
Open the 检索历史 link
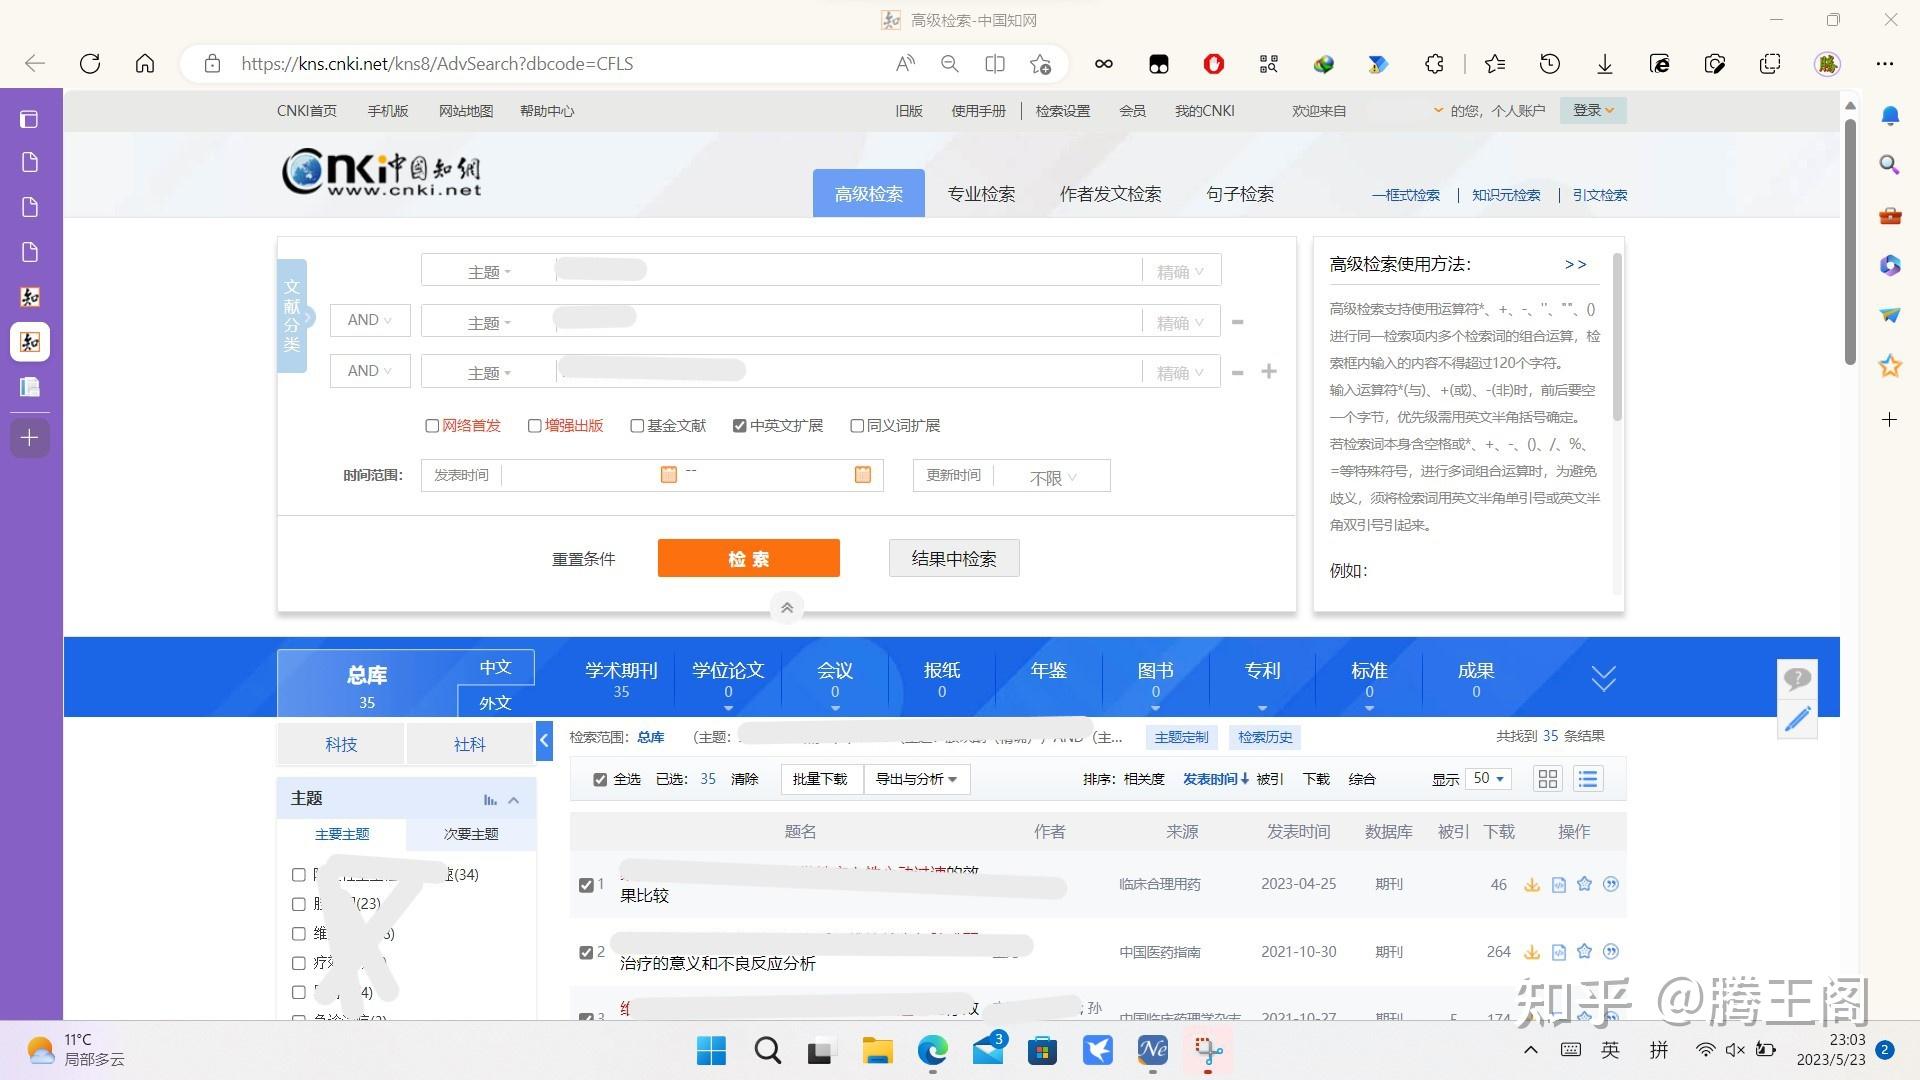coord(1265,737)
